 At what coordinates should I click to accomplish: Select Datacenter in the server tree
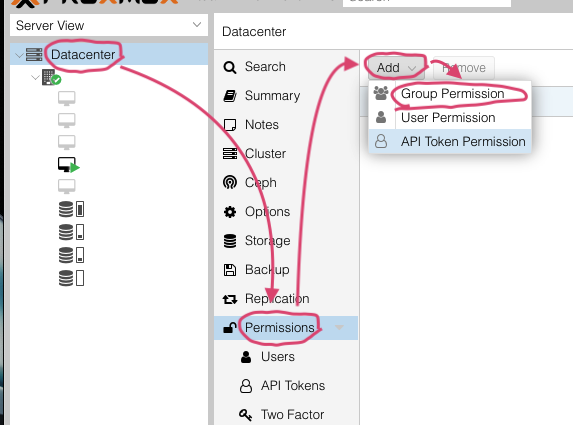83,54
